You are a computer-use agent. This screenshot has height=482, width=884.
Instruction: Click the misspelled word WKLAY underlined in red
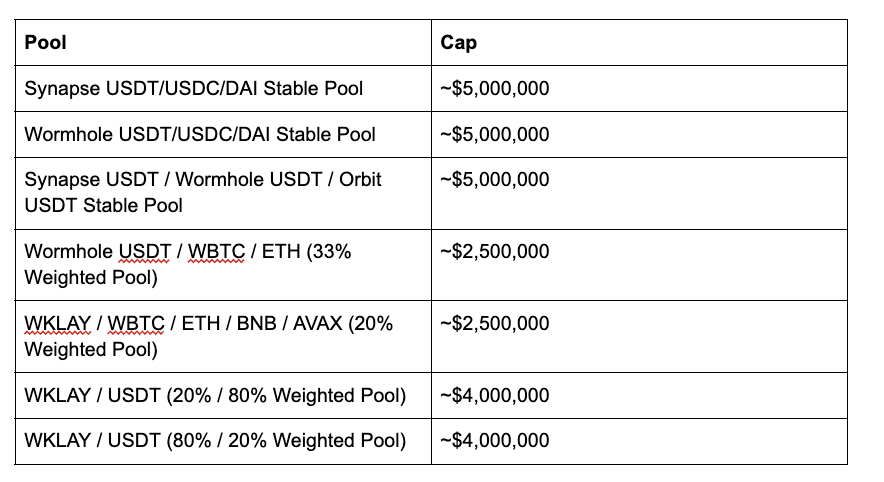pyautogui.click(x=58, y=324)
